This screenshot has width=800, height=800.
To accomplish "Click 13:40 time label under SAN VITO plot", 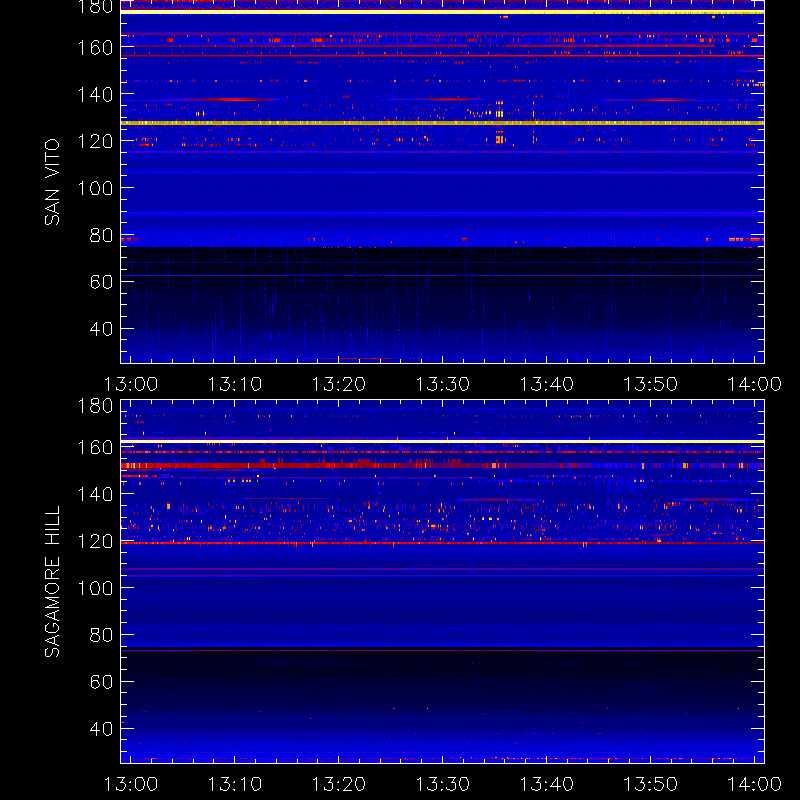I will tap(546, 384).
